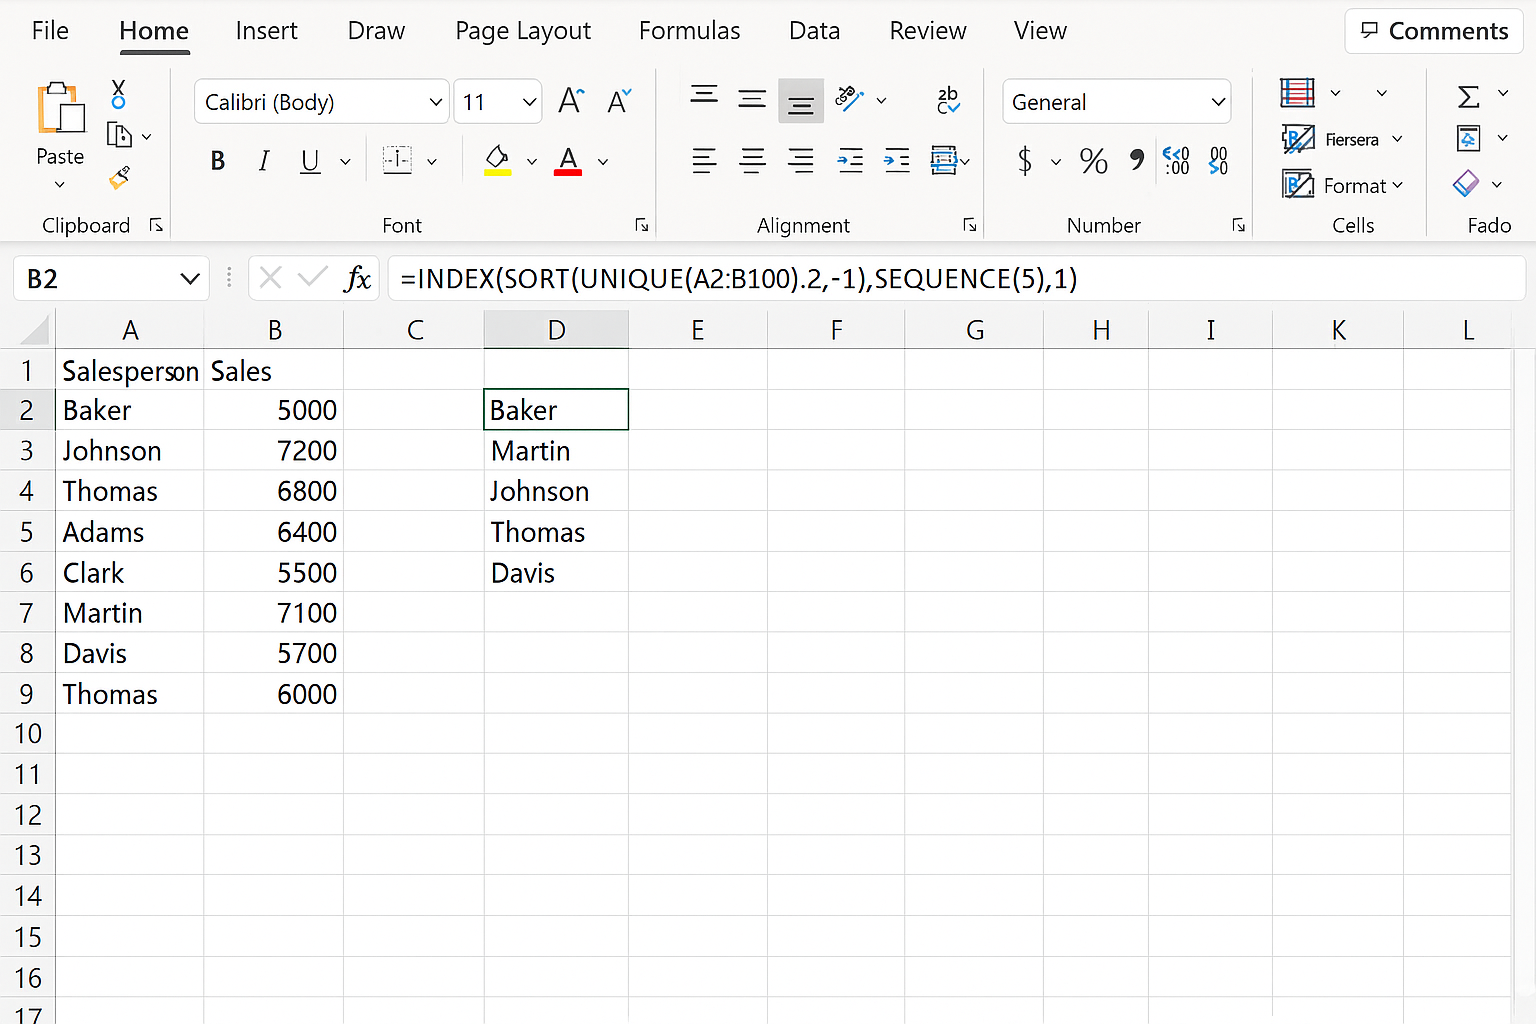Click in the formula bar
Screen dimensions: 1536x1024
pyautogui.click(x=956, y=278)
